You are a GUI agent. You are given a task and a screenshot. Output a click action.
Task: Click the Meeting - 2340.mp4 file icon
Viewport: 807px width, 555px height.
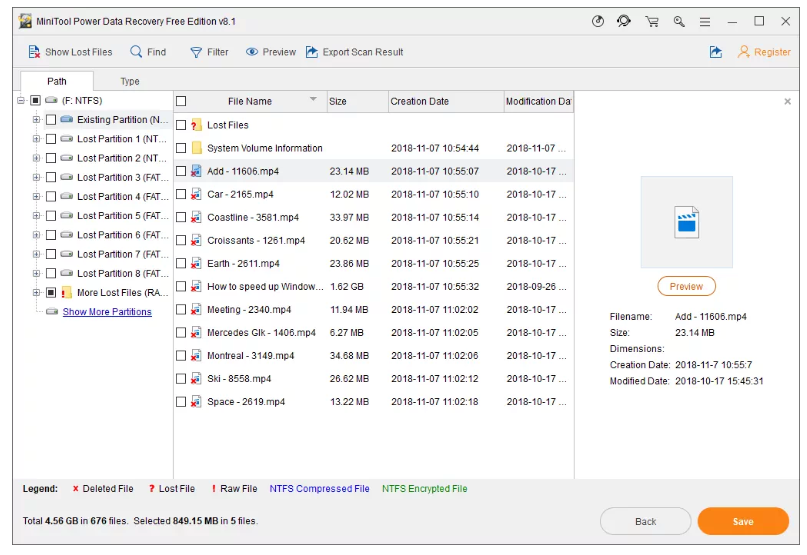pyautogui.click(x=196, y=309)
